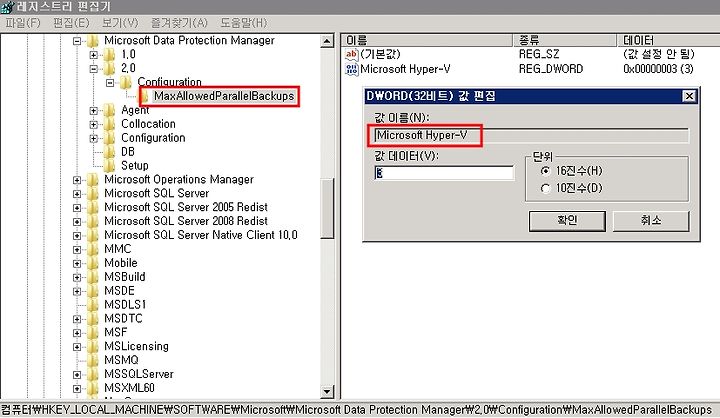Expand Microsoft SQL Server 2005 Redist key
Screen dimensions: 720x418
[x=77, y=208]
